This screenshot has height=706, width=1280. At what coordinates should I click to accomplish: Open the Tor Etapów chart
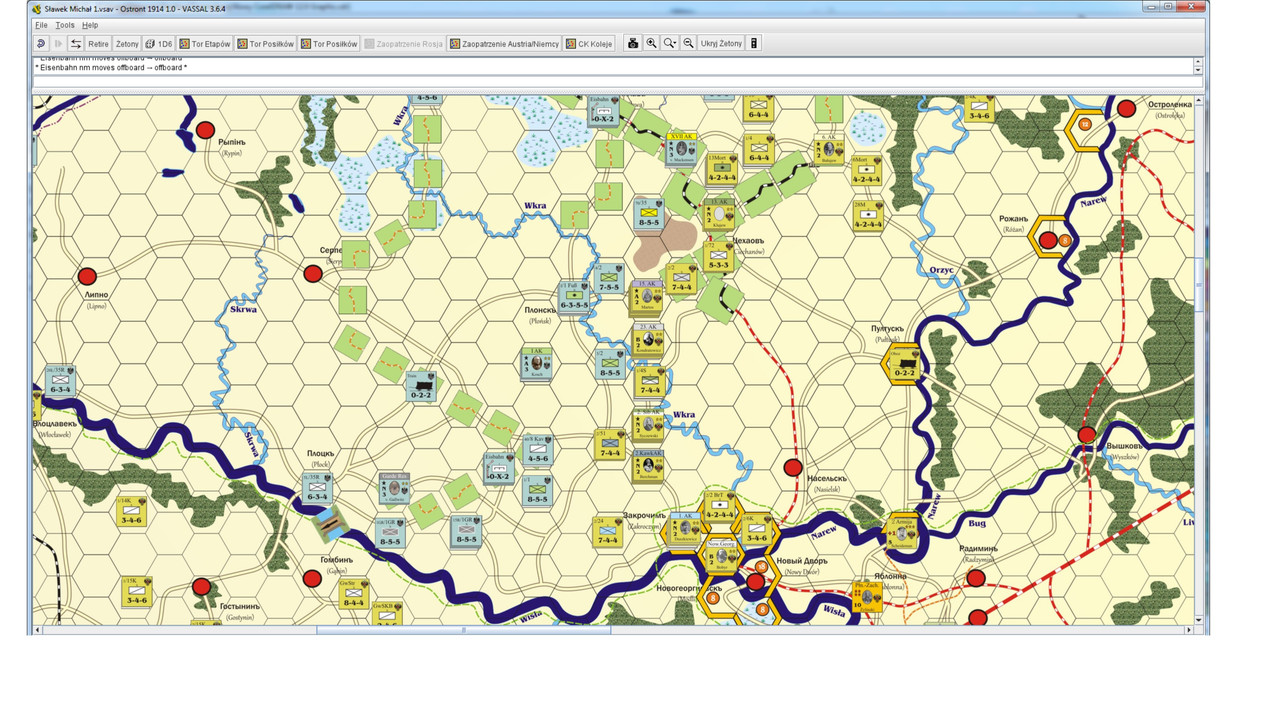pyautogui.click(x=205, y=44)
